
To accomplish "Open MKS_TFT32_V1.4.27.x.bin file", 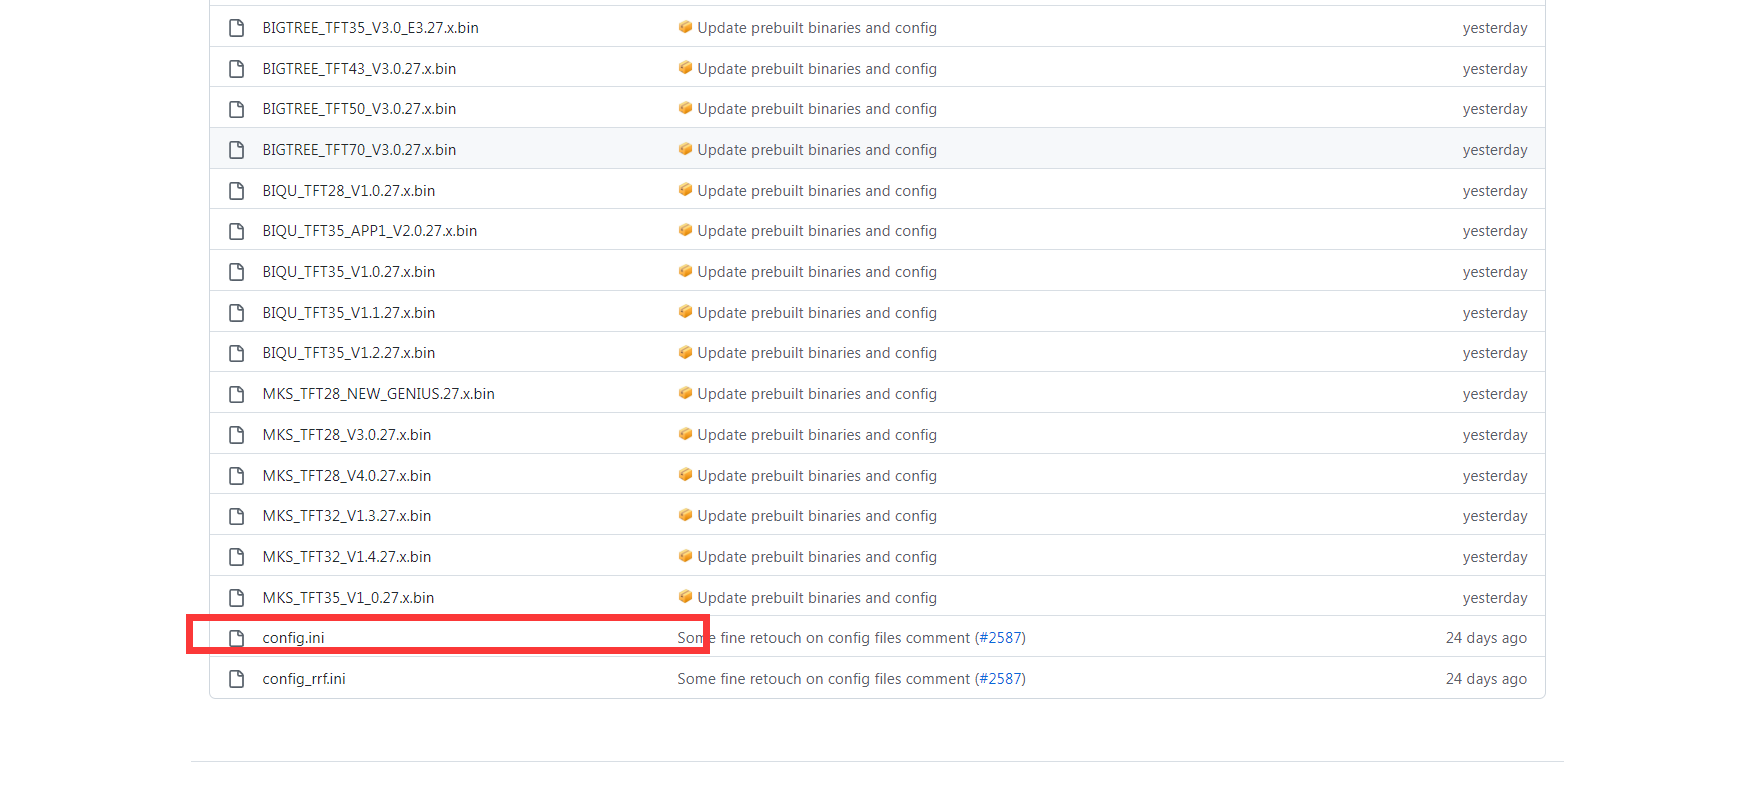I will coord(346,557).
